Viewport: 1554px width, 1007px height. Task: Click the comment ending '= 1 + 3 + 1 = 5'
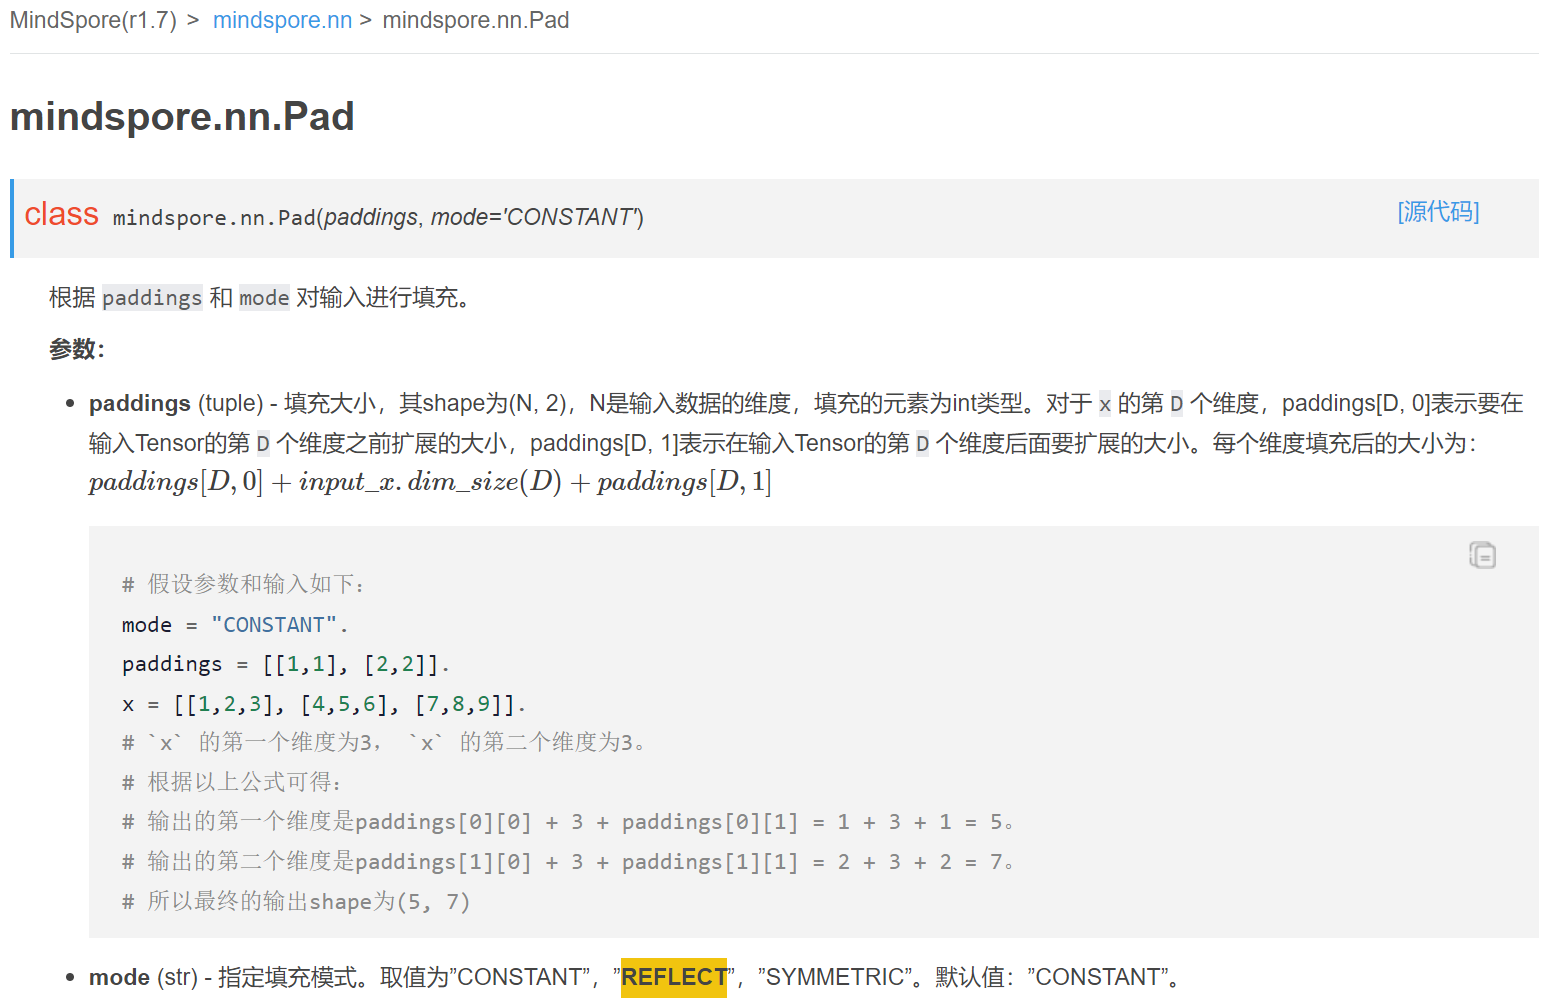click(x=568, y=822)
